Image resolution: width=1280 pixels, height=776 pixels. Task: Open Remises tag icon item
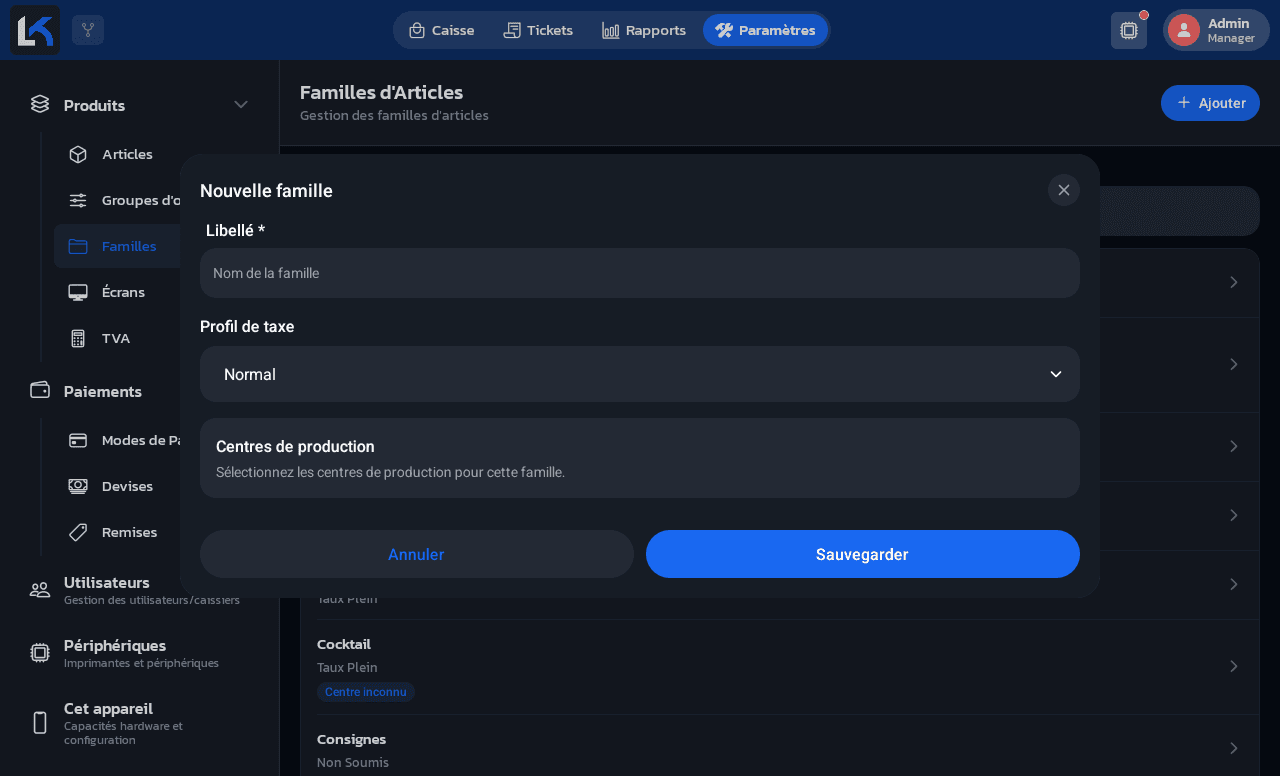[x=78, y=532]
